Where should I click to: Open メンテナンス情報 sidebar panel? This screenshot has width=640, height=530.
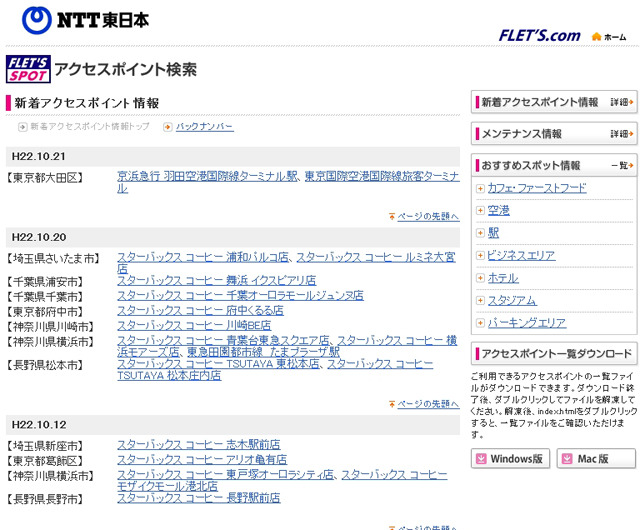pos(554,134)
